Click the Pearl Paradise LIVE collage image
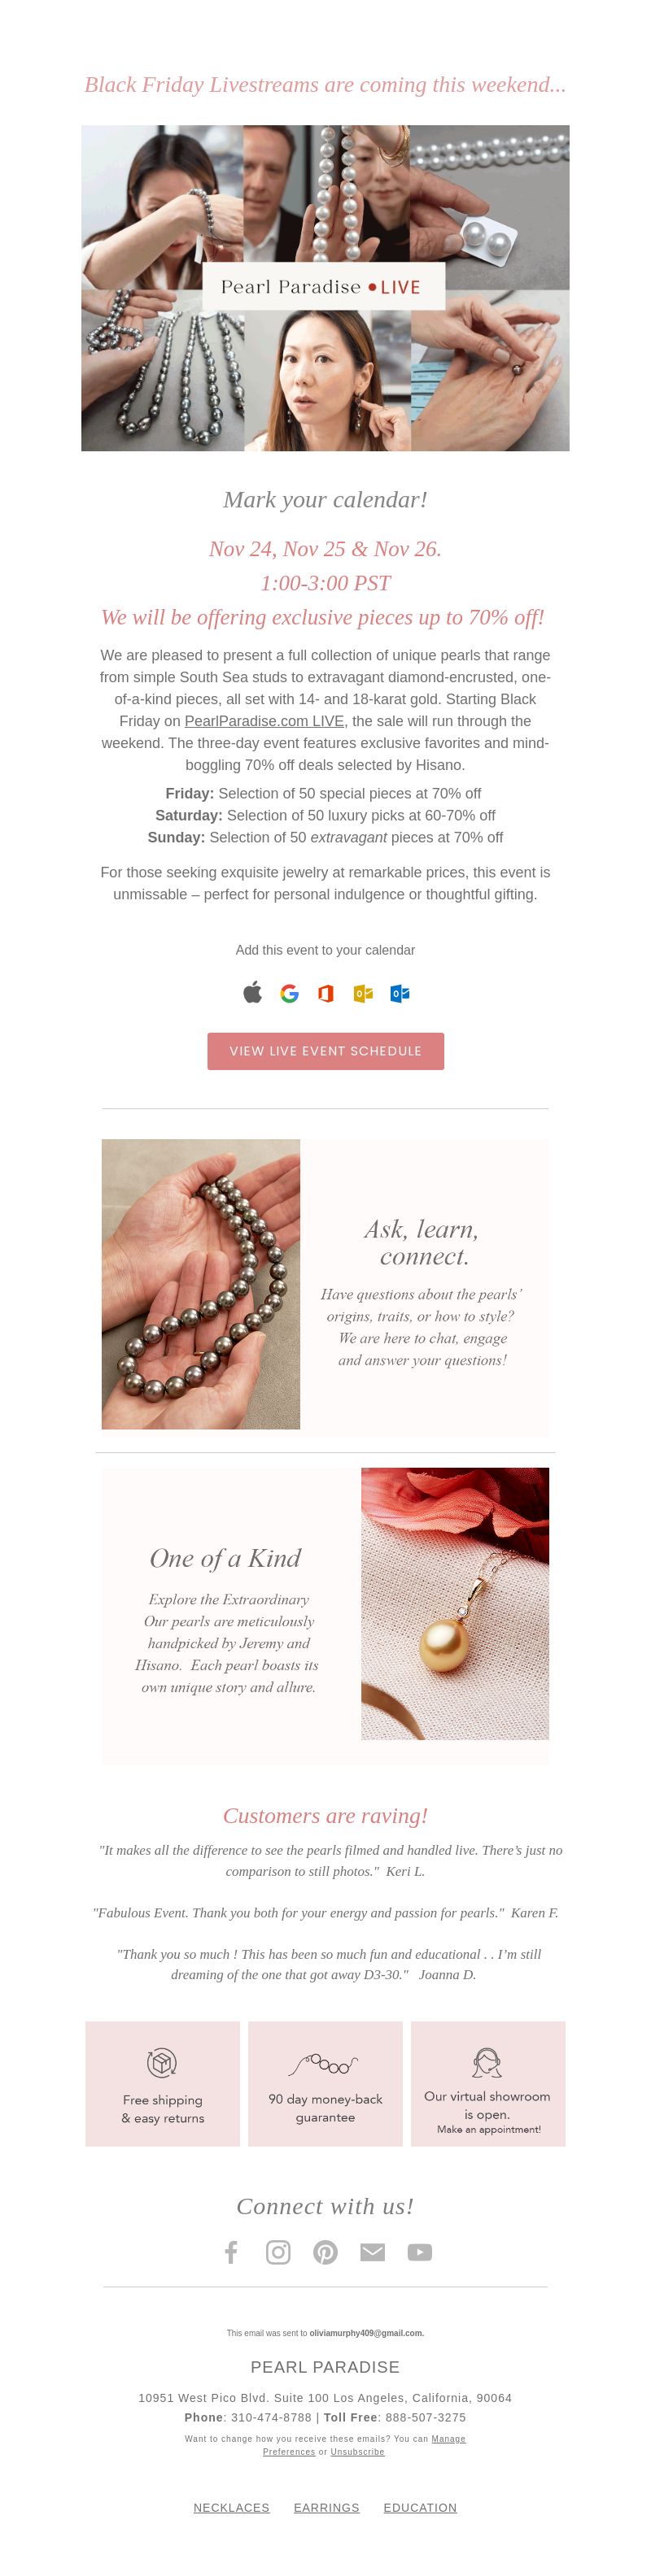Image resolution: width=651 pixels, height=2576 pixels. 325,288
